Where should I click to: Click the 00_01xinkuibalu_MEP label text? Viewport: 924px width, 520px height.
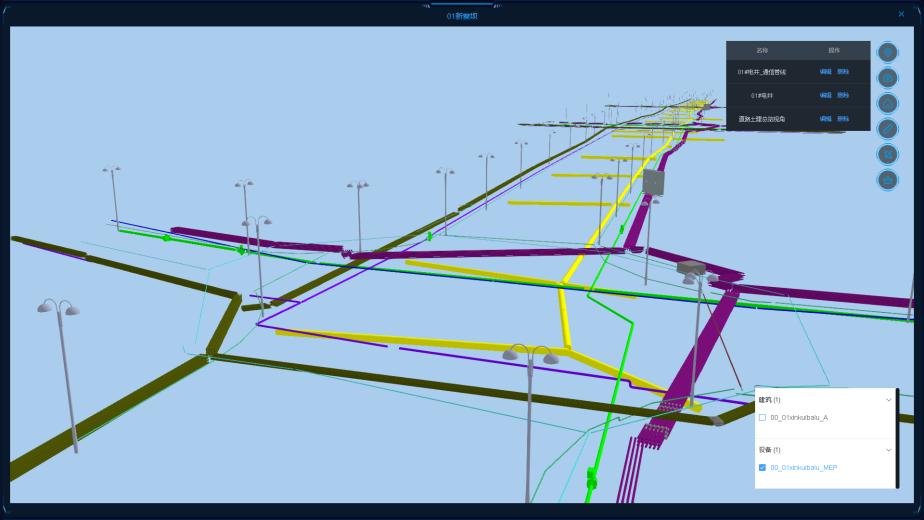[803, 467]
